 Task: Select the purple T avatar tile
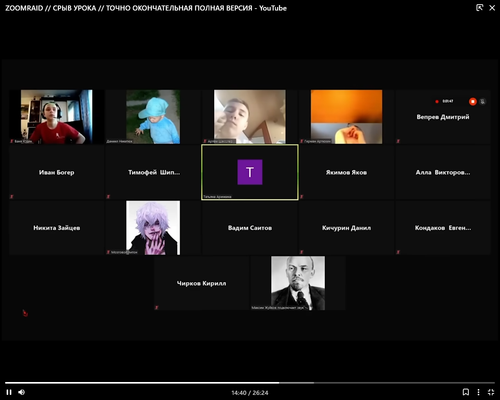tap(250, 172)
